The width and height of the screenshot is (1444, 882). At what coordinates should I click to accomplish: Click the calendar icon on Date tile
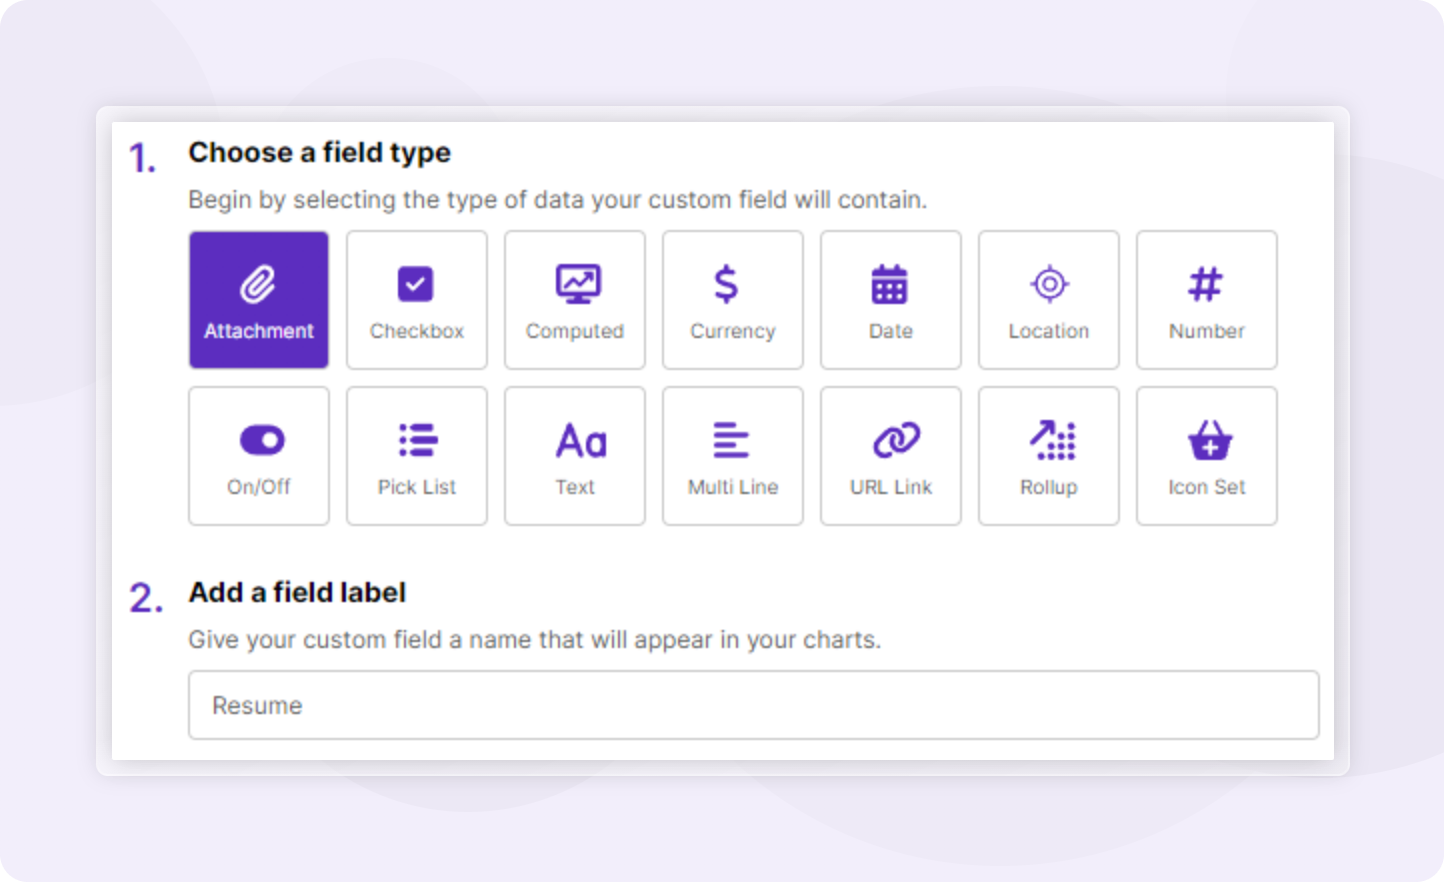[890, 283]
